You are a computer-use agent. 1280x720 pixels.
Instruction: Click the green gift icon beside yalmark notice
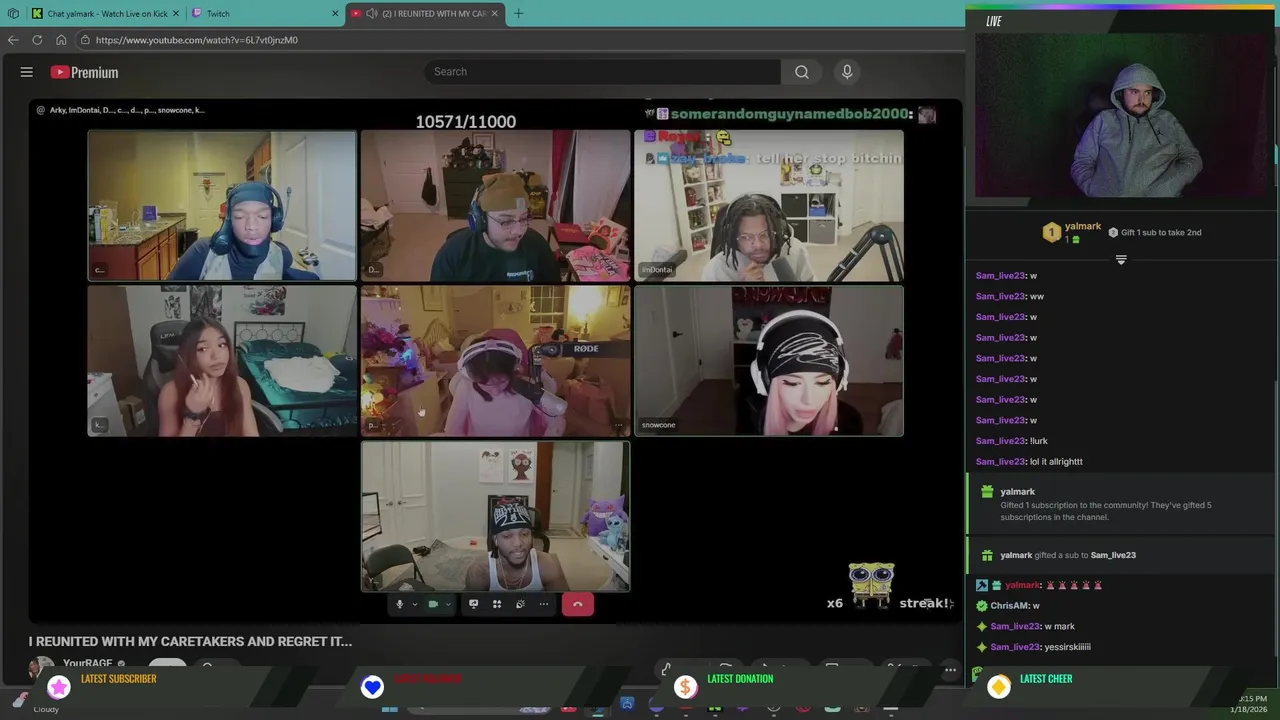click(x=987, y=491)
